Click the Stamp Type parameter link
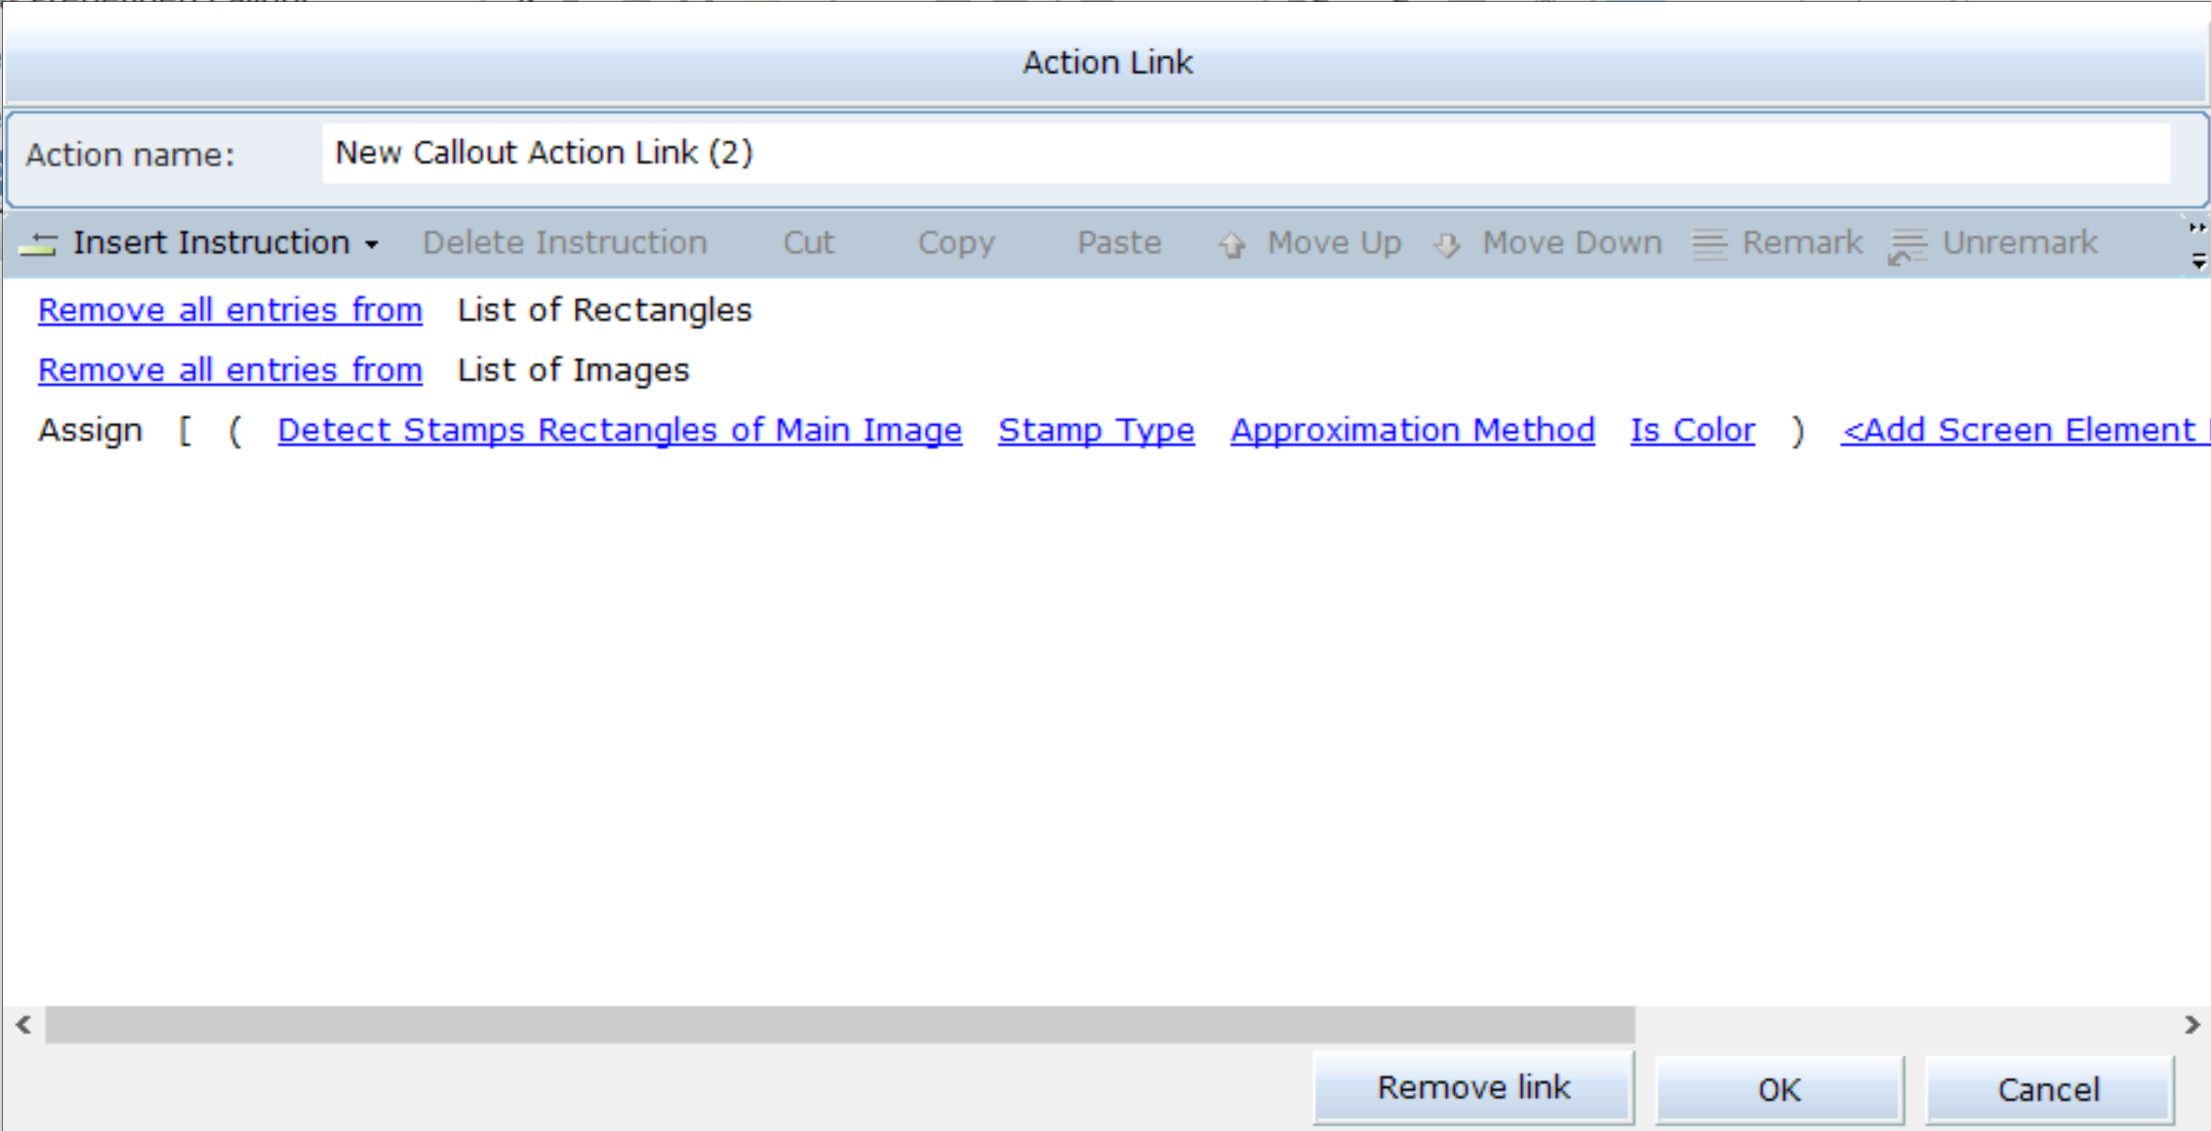Image resolution: width=2211 pixels, height=1131 pixels. [1096, 430]
